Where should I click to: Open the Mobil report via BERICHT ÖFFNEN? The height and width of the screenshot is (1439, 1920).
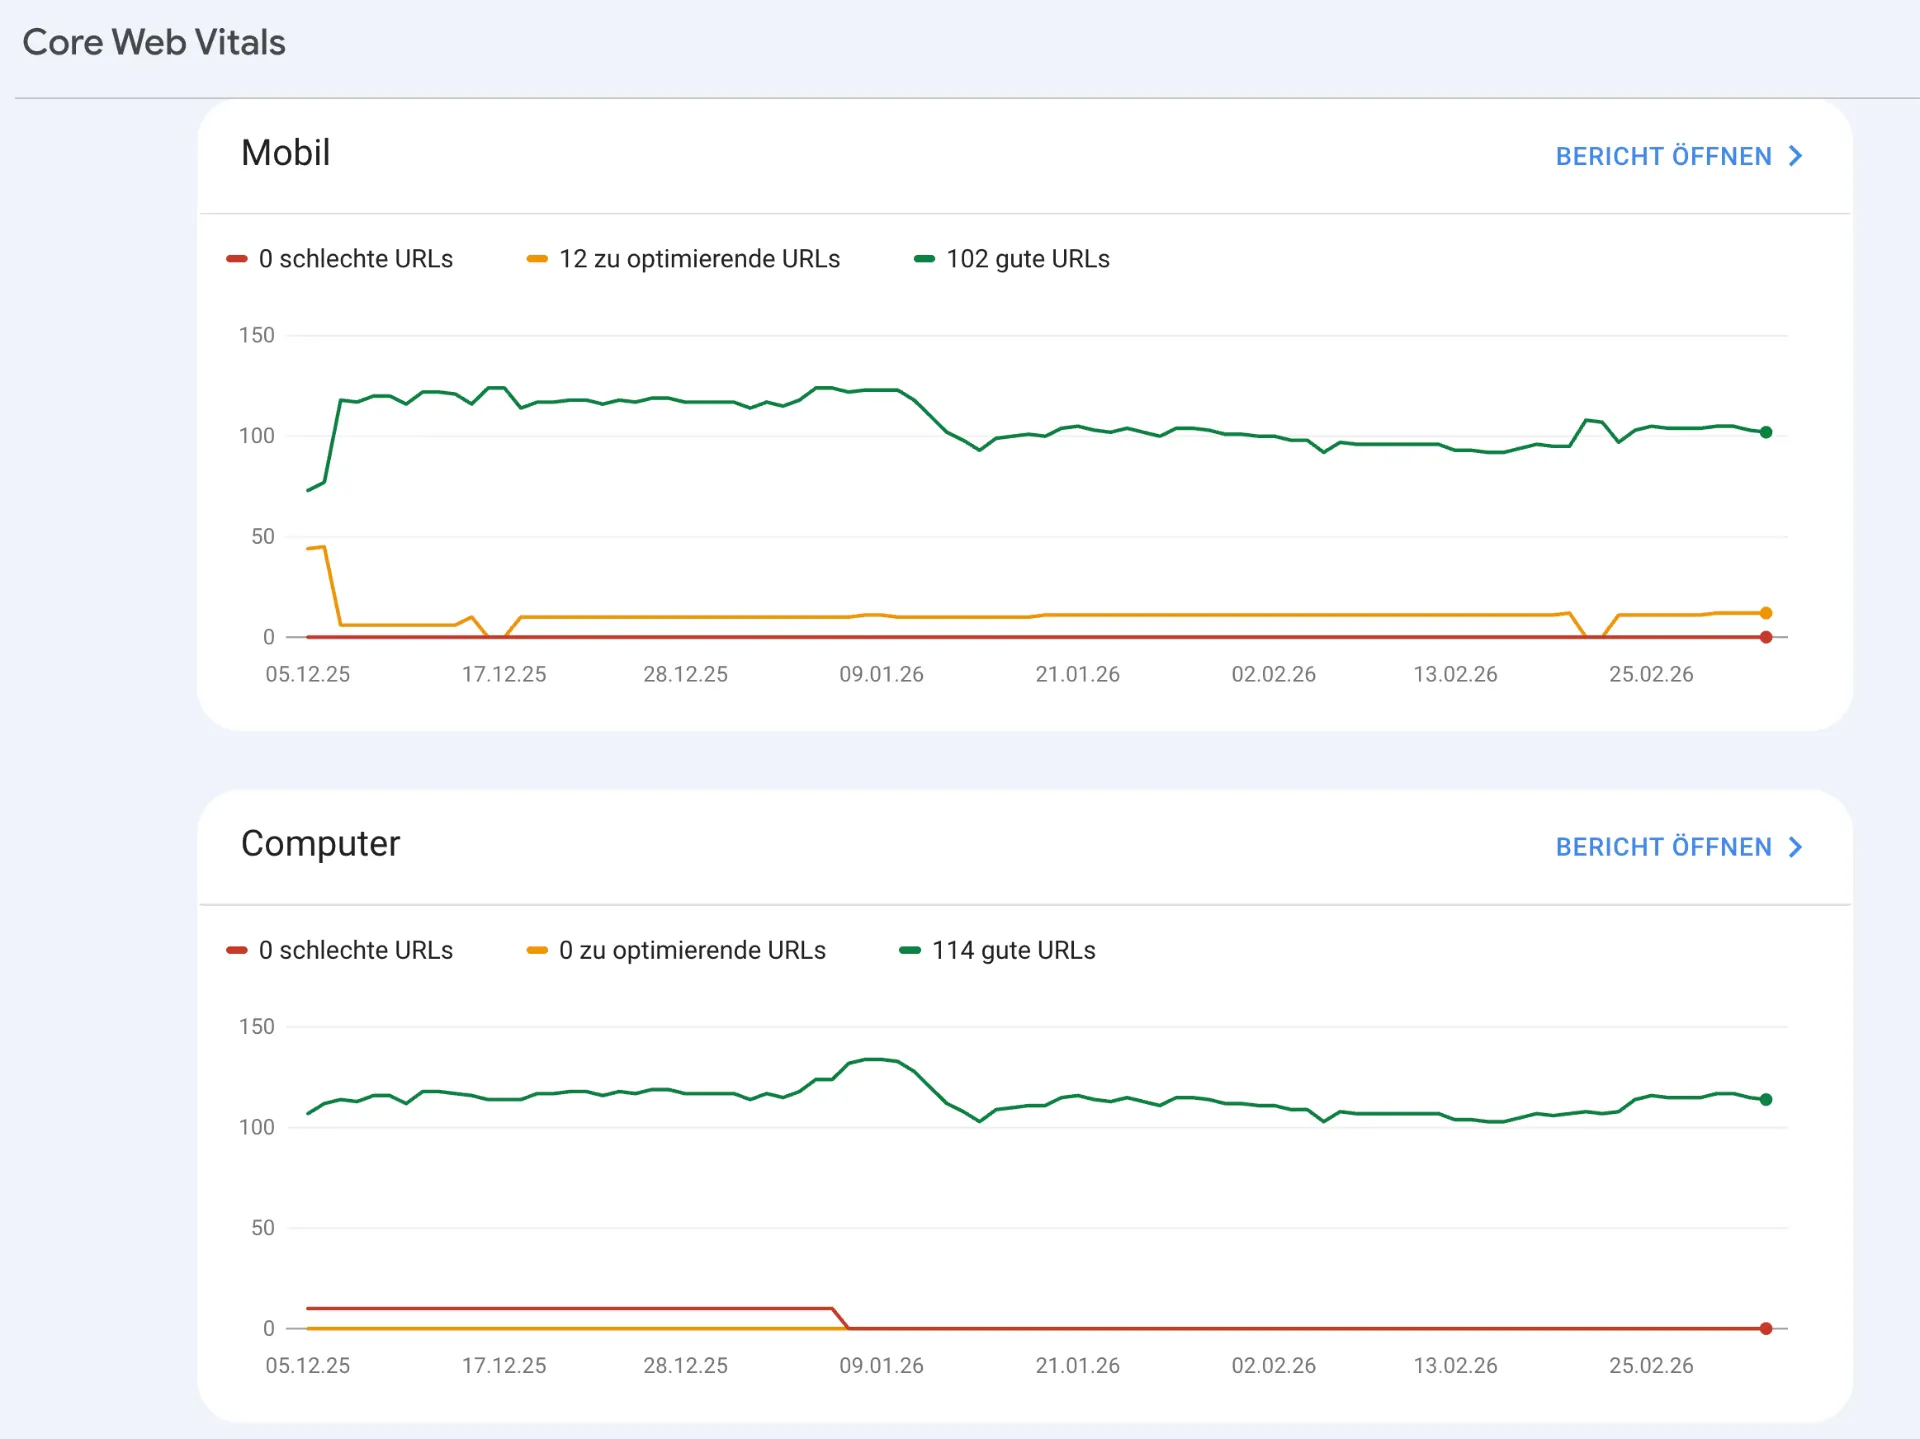click(x=1679, y=156)
